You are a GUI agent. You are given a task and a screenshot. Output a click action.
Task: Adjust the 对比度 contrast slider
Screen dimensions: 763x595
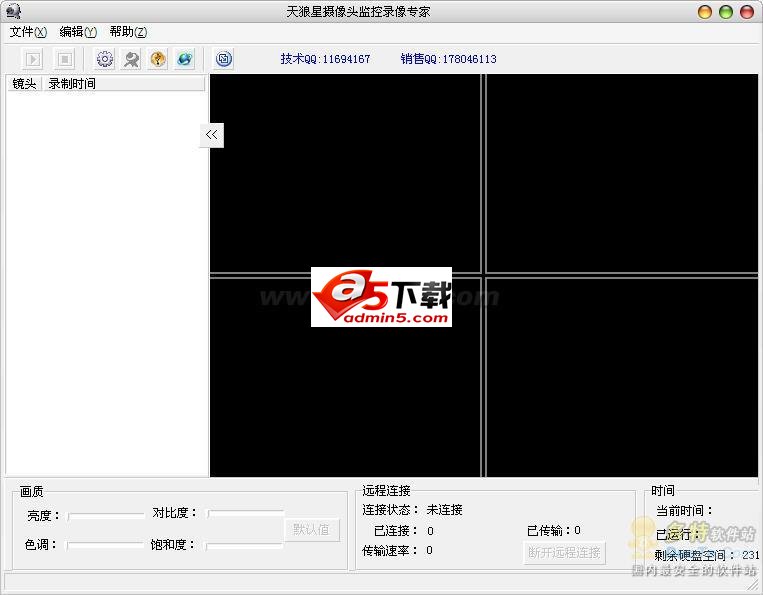point(246,514)
